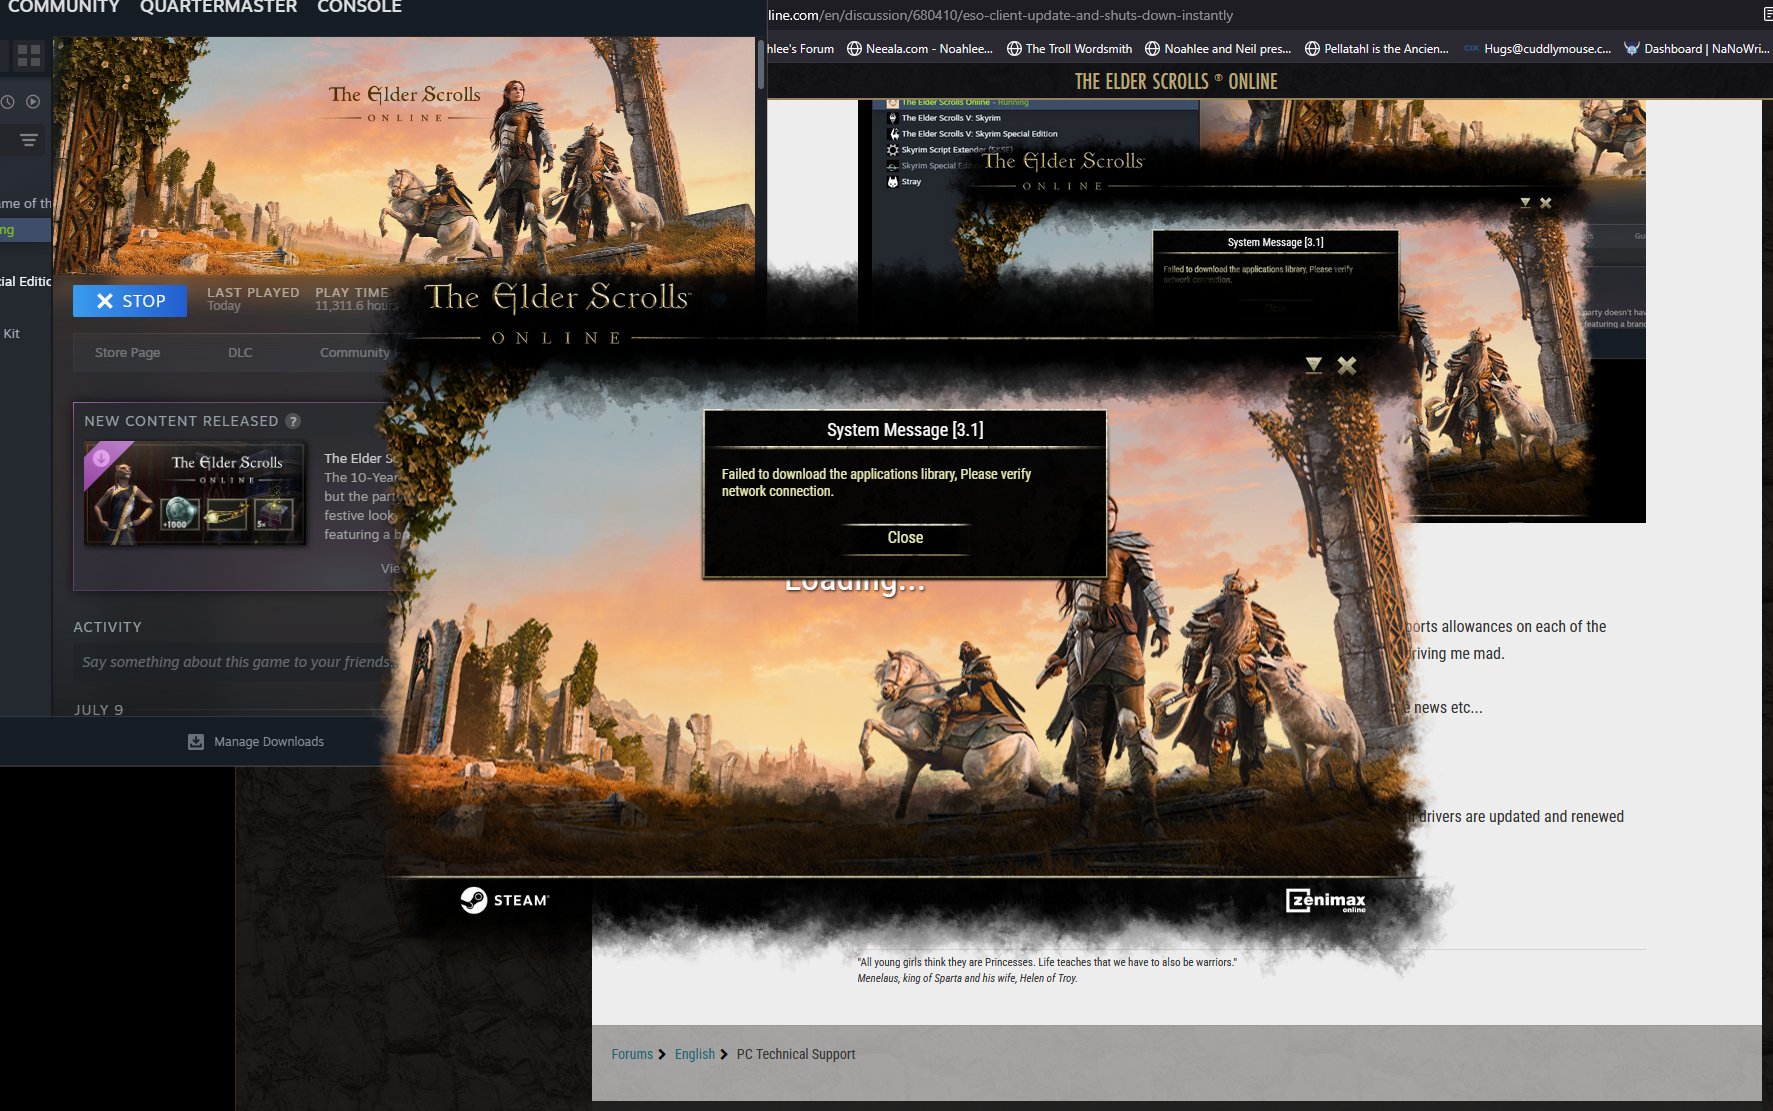Click the forum signature quote text
This screenshot has height=1111, width=1773.
tap(1047, 970)
